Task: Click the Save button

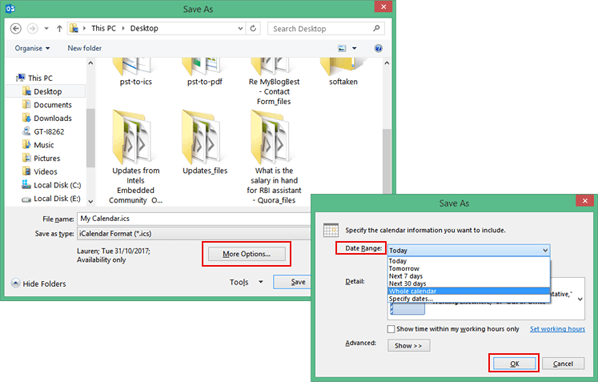Action: click(x=292, y=282)
